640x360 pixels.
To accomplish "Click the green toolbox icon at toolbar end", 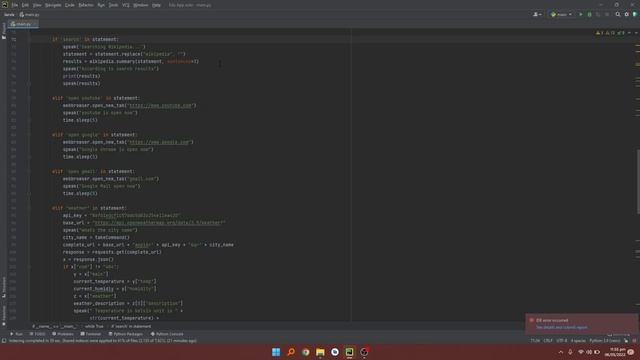I will click(635, 14).
